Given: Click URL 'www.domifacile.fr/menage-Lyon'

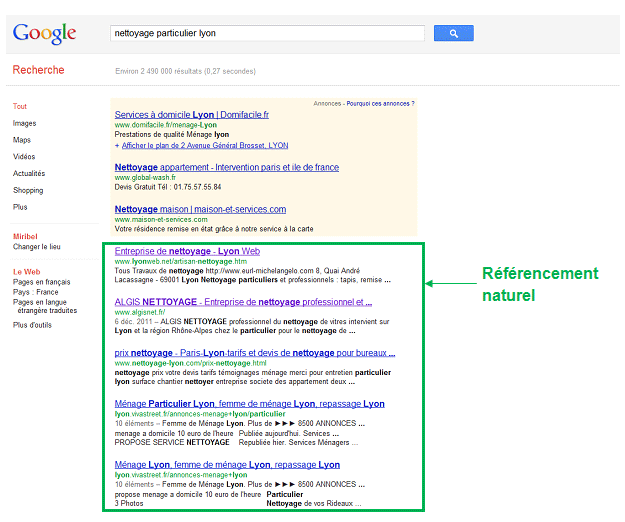Looking at the screenshot, I should click(165, 125).
